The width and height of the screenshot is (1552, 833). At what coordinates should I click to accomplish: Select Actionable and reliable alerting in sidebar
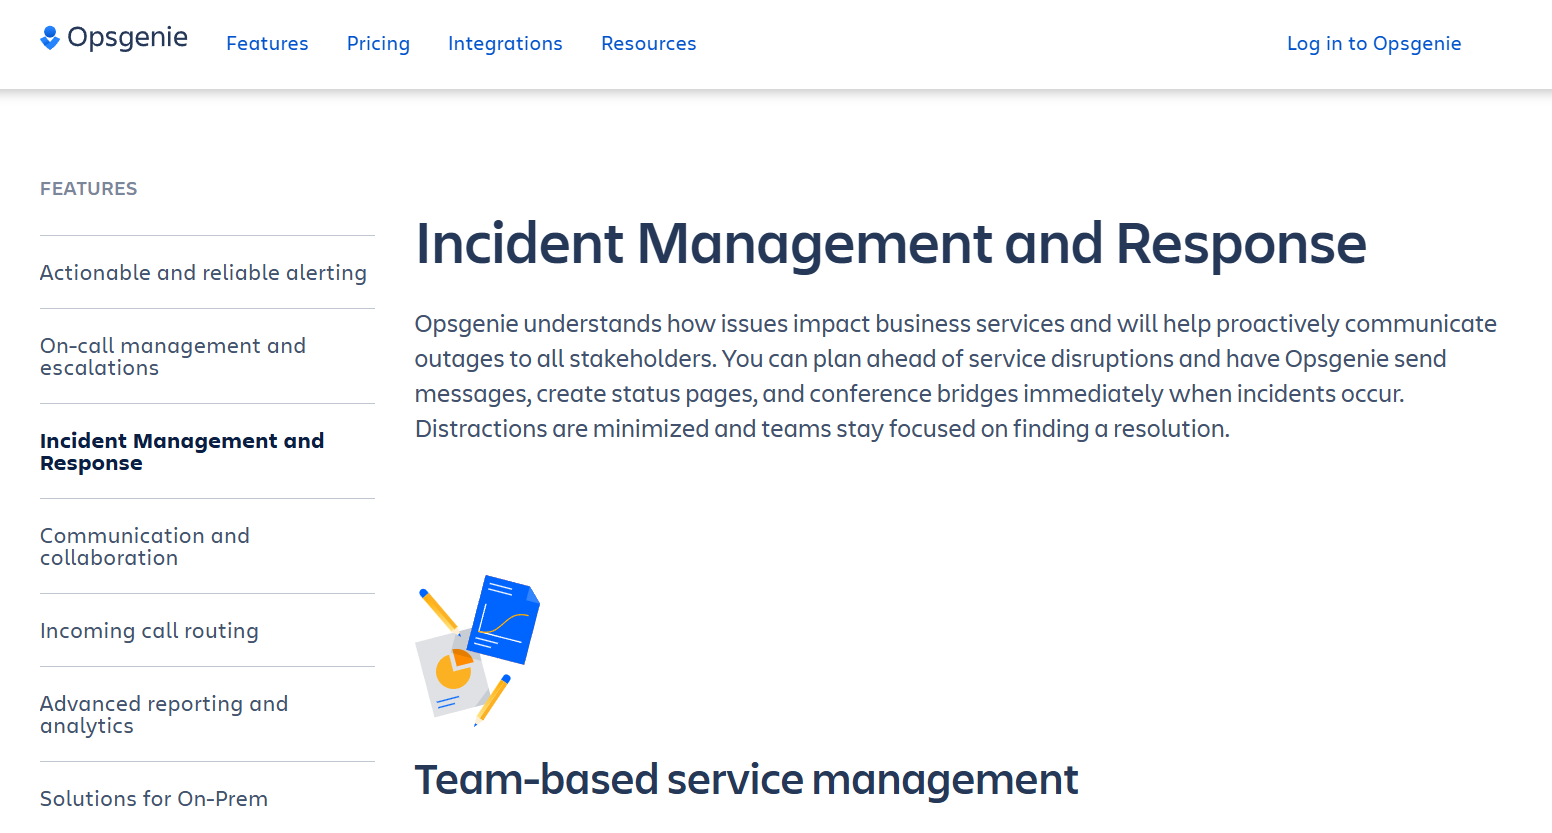[x=203, y=273]
